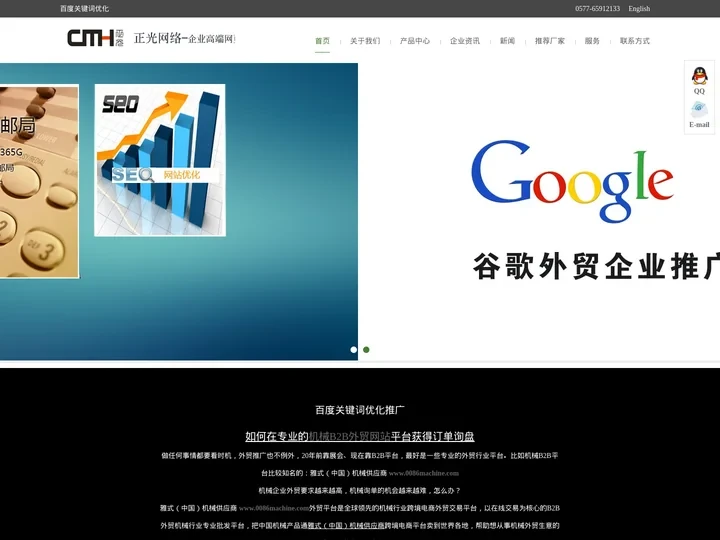Open the E-mail contact icon
Screen dimensions: 720x540
tap(699, 110)
